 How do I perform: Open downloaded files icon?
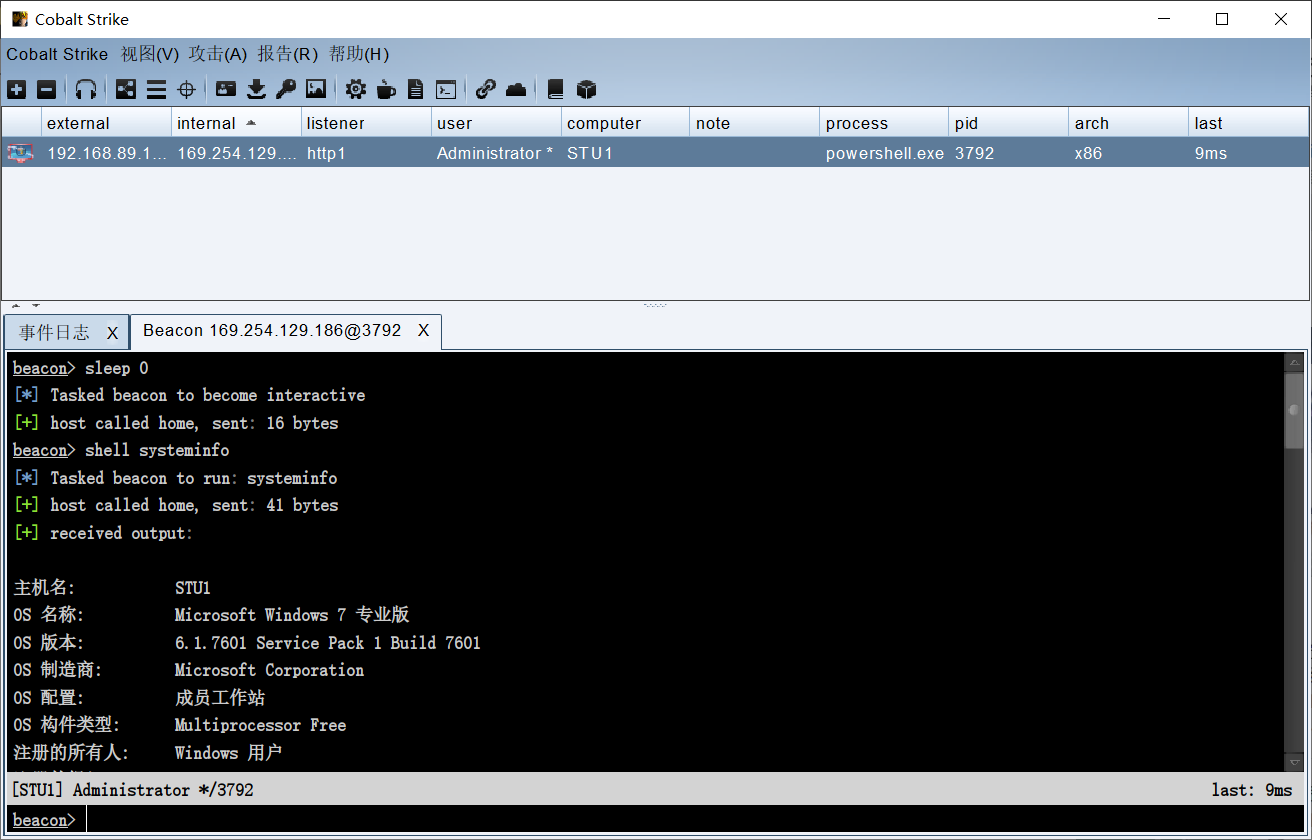tap(256, 89)
